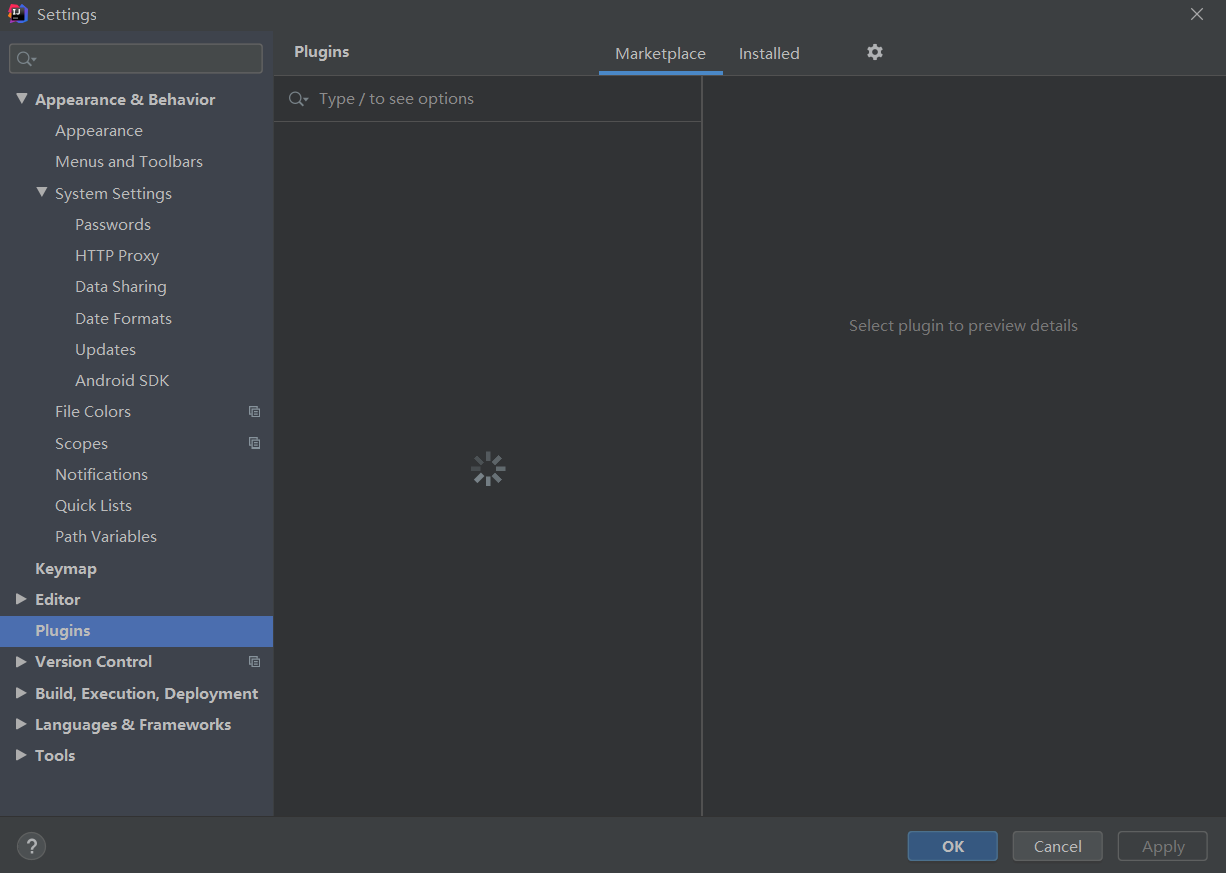This screenshot has height=873, width=1226.
Task: Click the project-level icon beside Scopes
Action: click(254, 443)
